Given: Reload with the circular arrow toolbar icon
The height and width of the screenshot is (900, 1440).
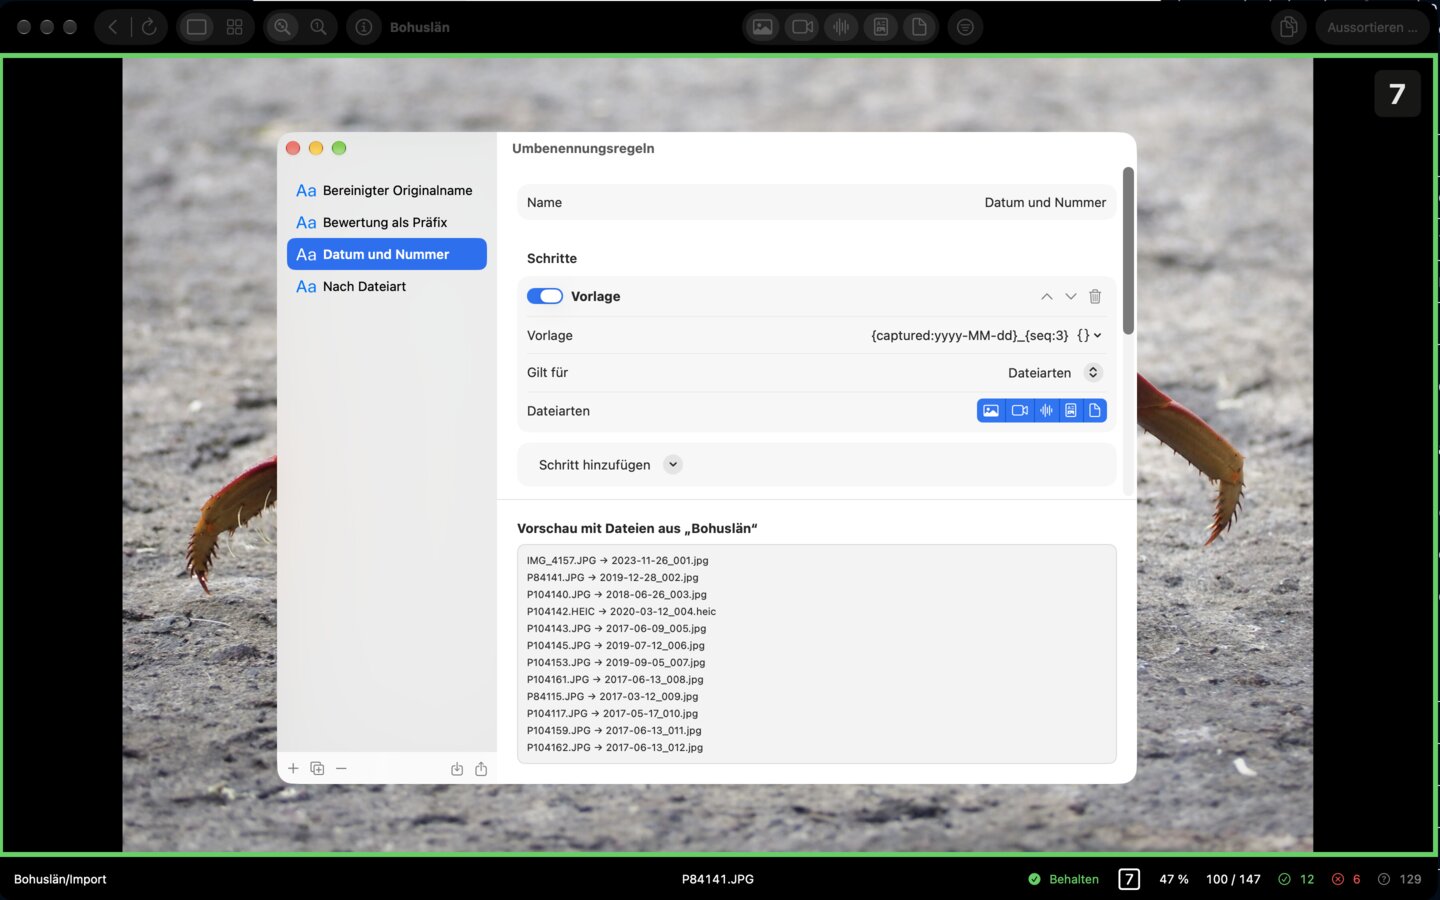Looking at the screenshot, I should [149, 27].
